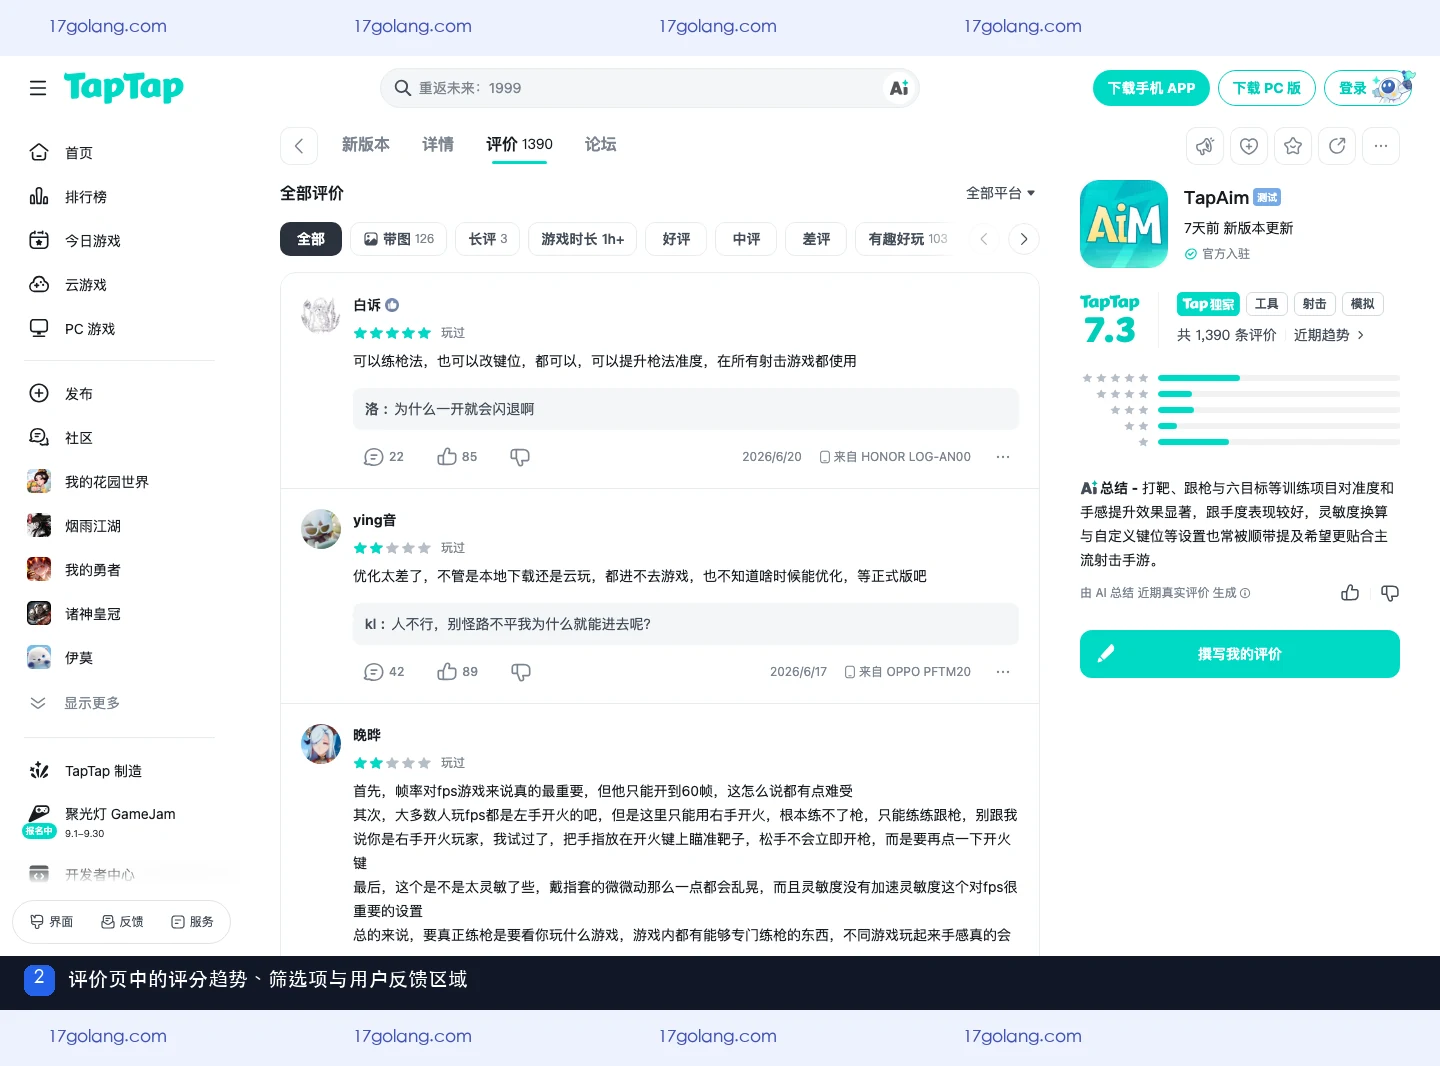1440x1066 pixels.
Task: Filter reviews by 长评 3
Action: [x=488, y=239]
